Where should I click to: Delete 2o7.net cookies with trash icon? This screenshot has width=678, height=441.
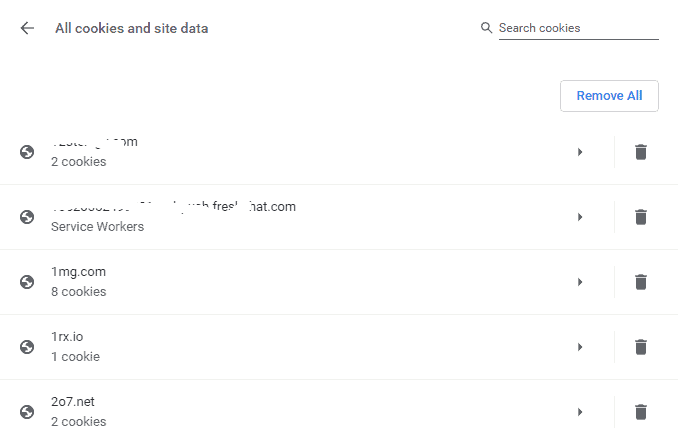(x=641, y=412)
